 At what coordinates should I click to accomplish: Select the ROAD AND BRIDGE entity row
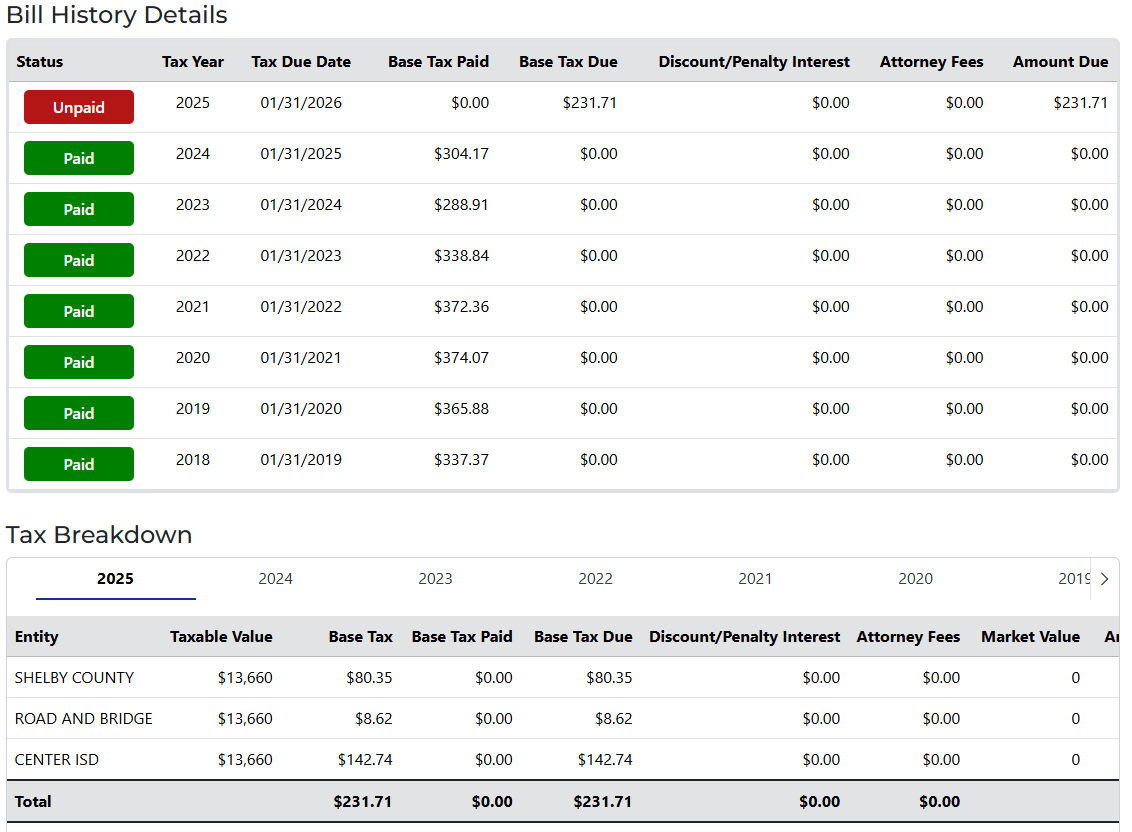point(84,718)
